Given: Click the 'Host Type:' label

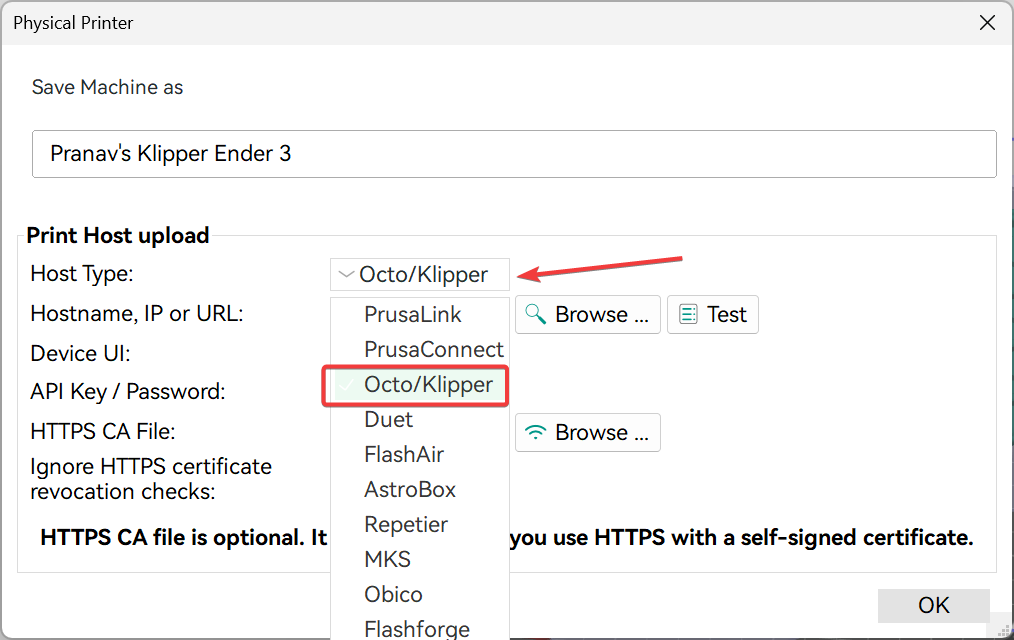Looking at the screenshot, I should [82, 274].
